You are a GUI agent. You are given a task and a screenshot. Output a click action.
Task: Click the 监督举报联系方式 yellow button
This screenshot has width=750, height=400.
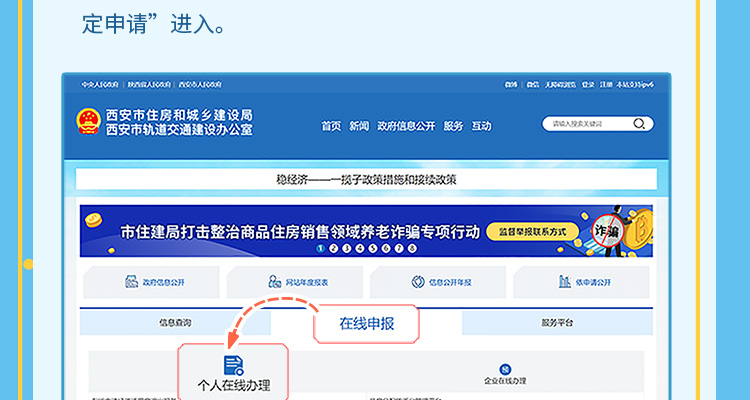point(532,232)
